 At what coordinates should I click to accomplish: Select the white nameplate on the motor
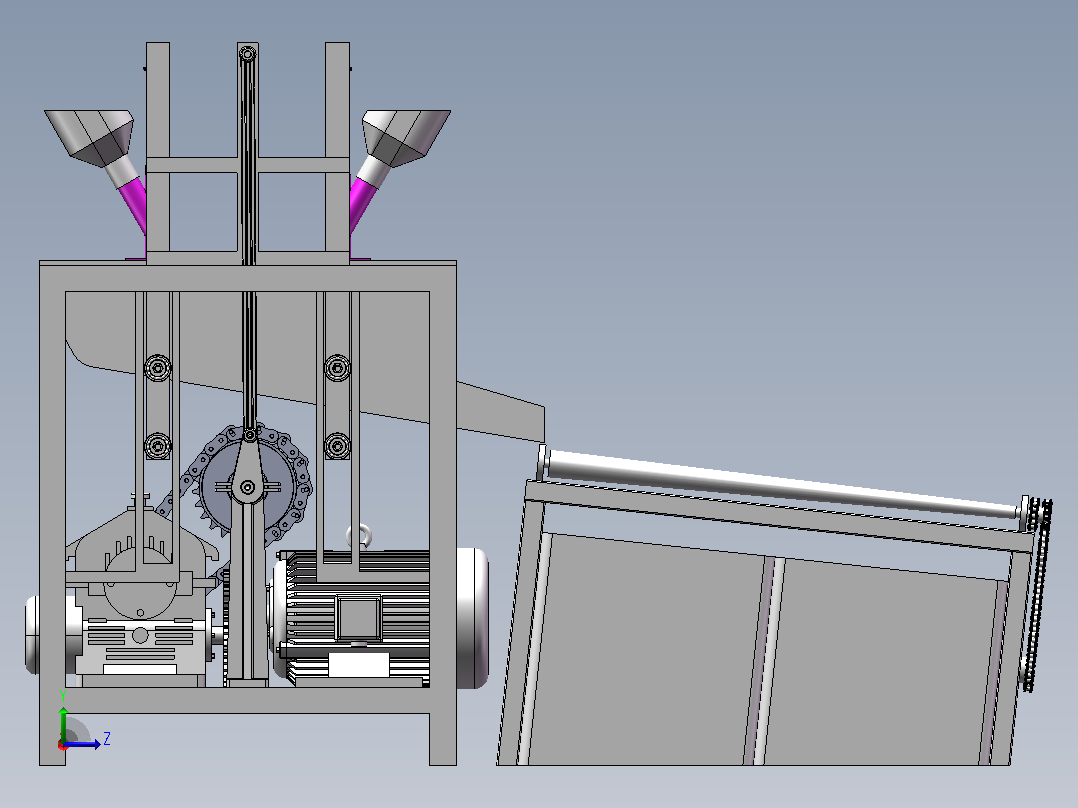[359, 665]
